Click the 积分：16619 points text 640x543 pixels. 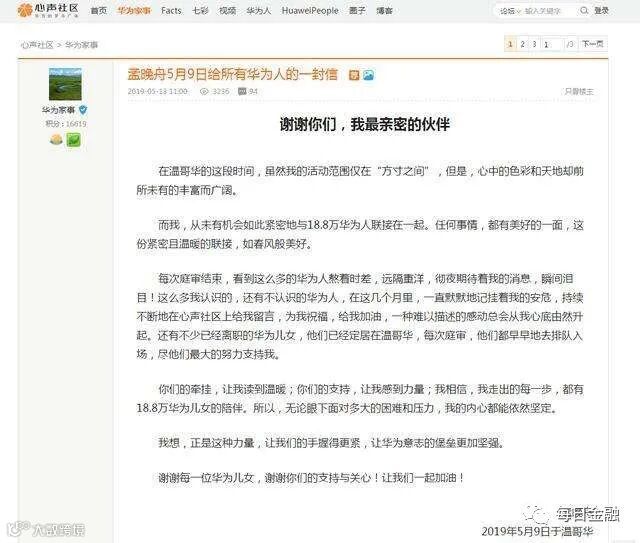[x=66, y=124]
